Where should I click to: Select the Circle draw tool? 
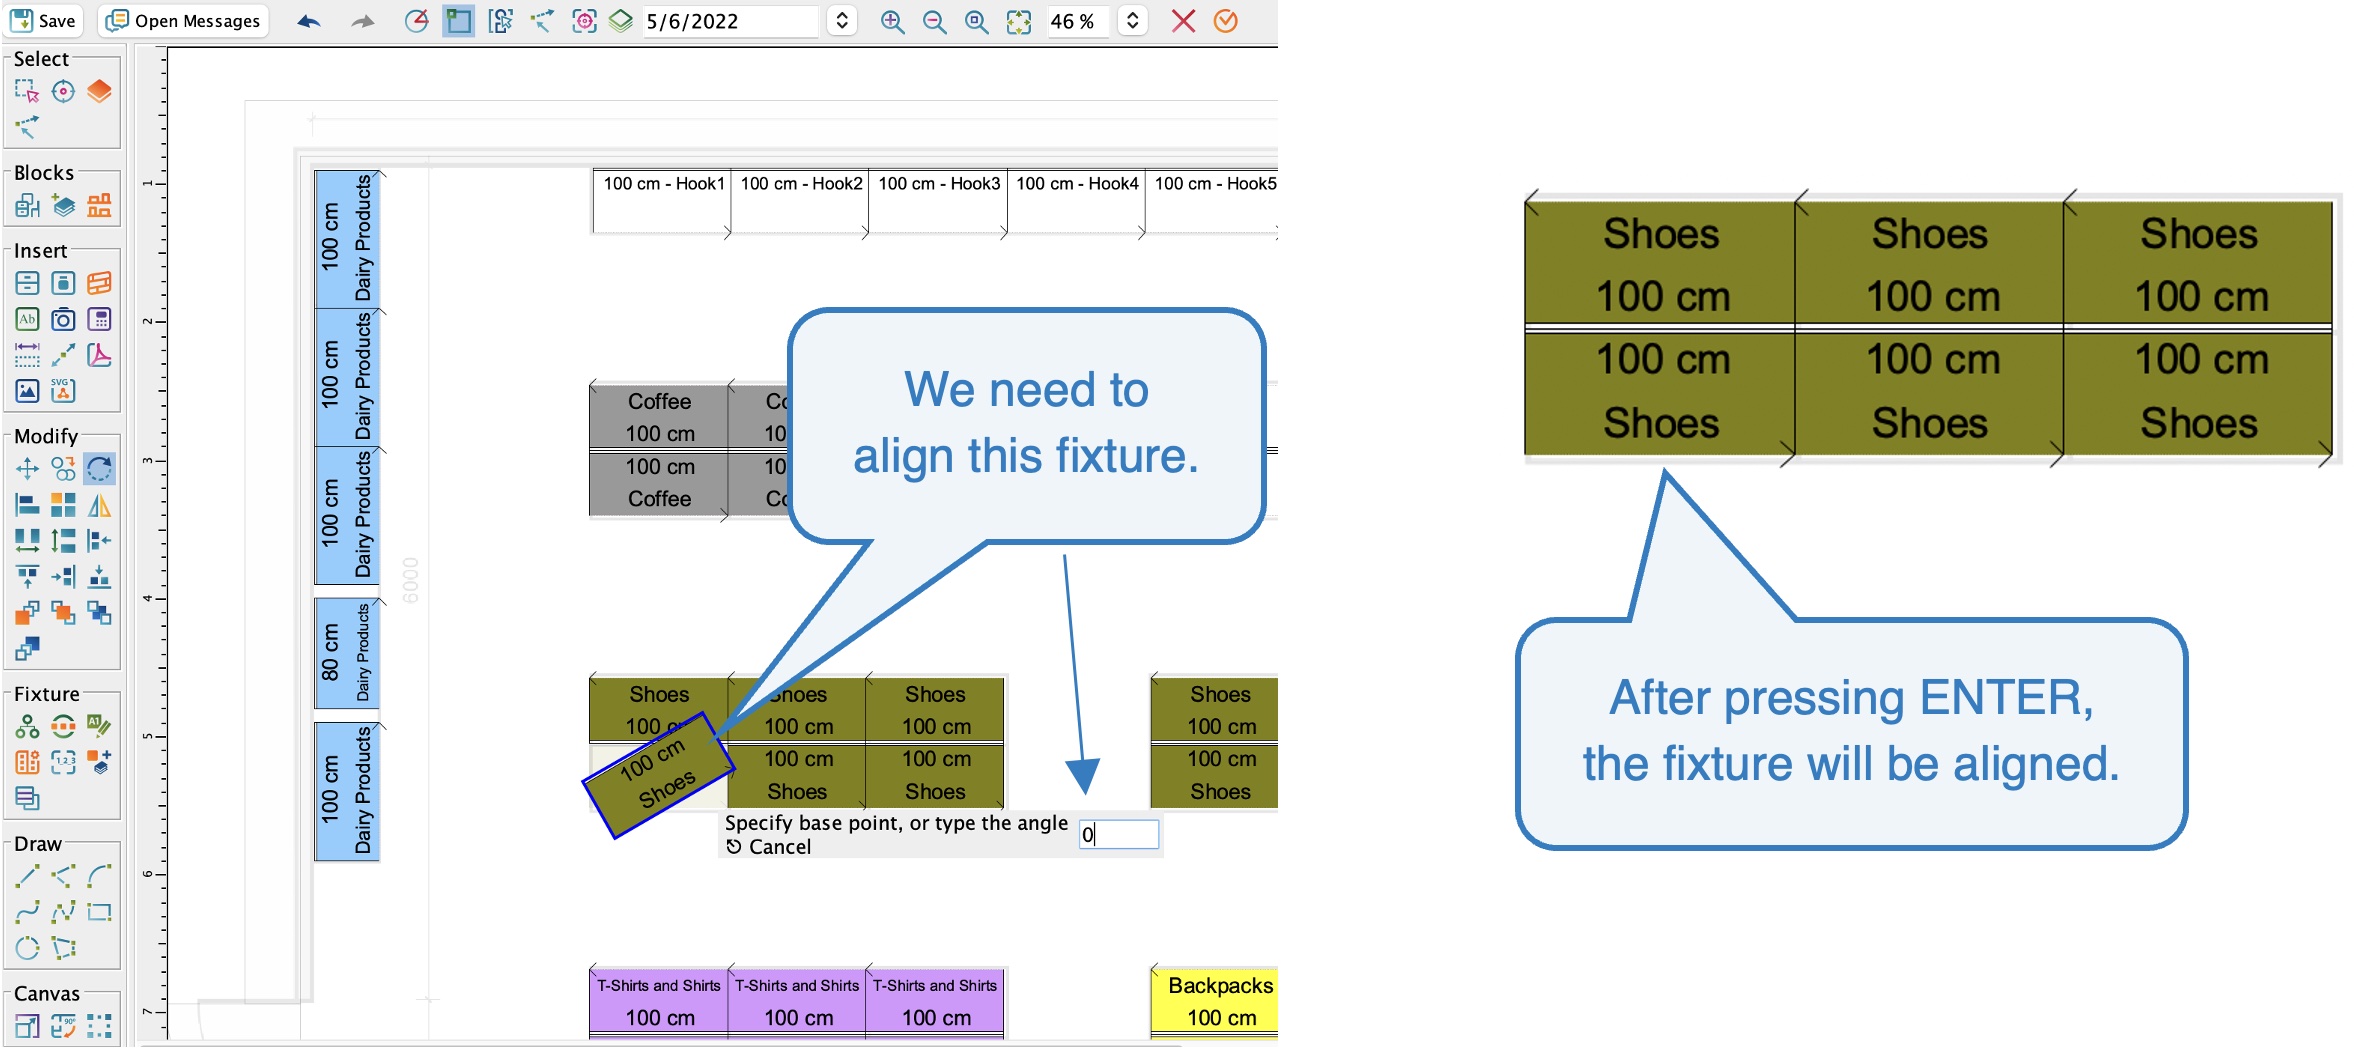coord(27,948)
